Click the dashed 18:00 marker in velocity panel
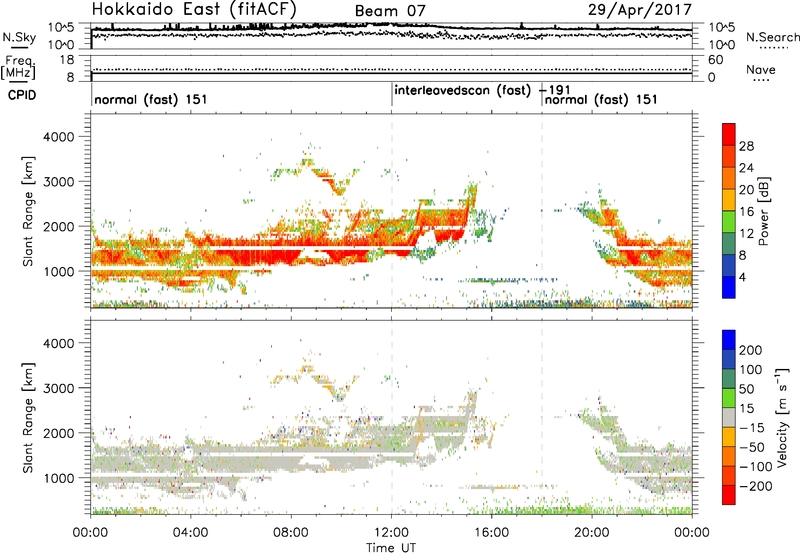The image size is (800, 554). pos(542,417)
